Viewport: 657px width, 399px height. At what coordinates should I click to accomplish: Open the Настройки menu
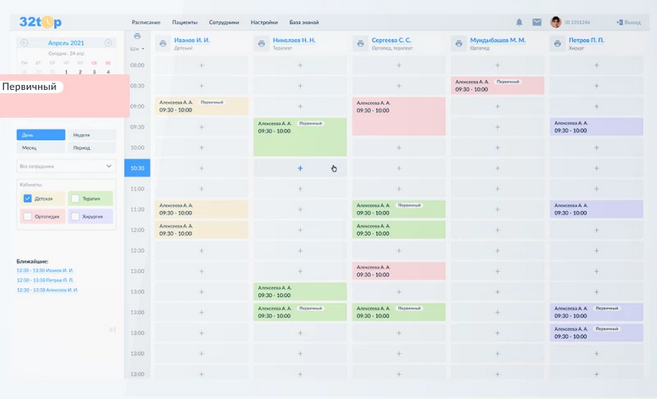click(264, 22)
